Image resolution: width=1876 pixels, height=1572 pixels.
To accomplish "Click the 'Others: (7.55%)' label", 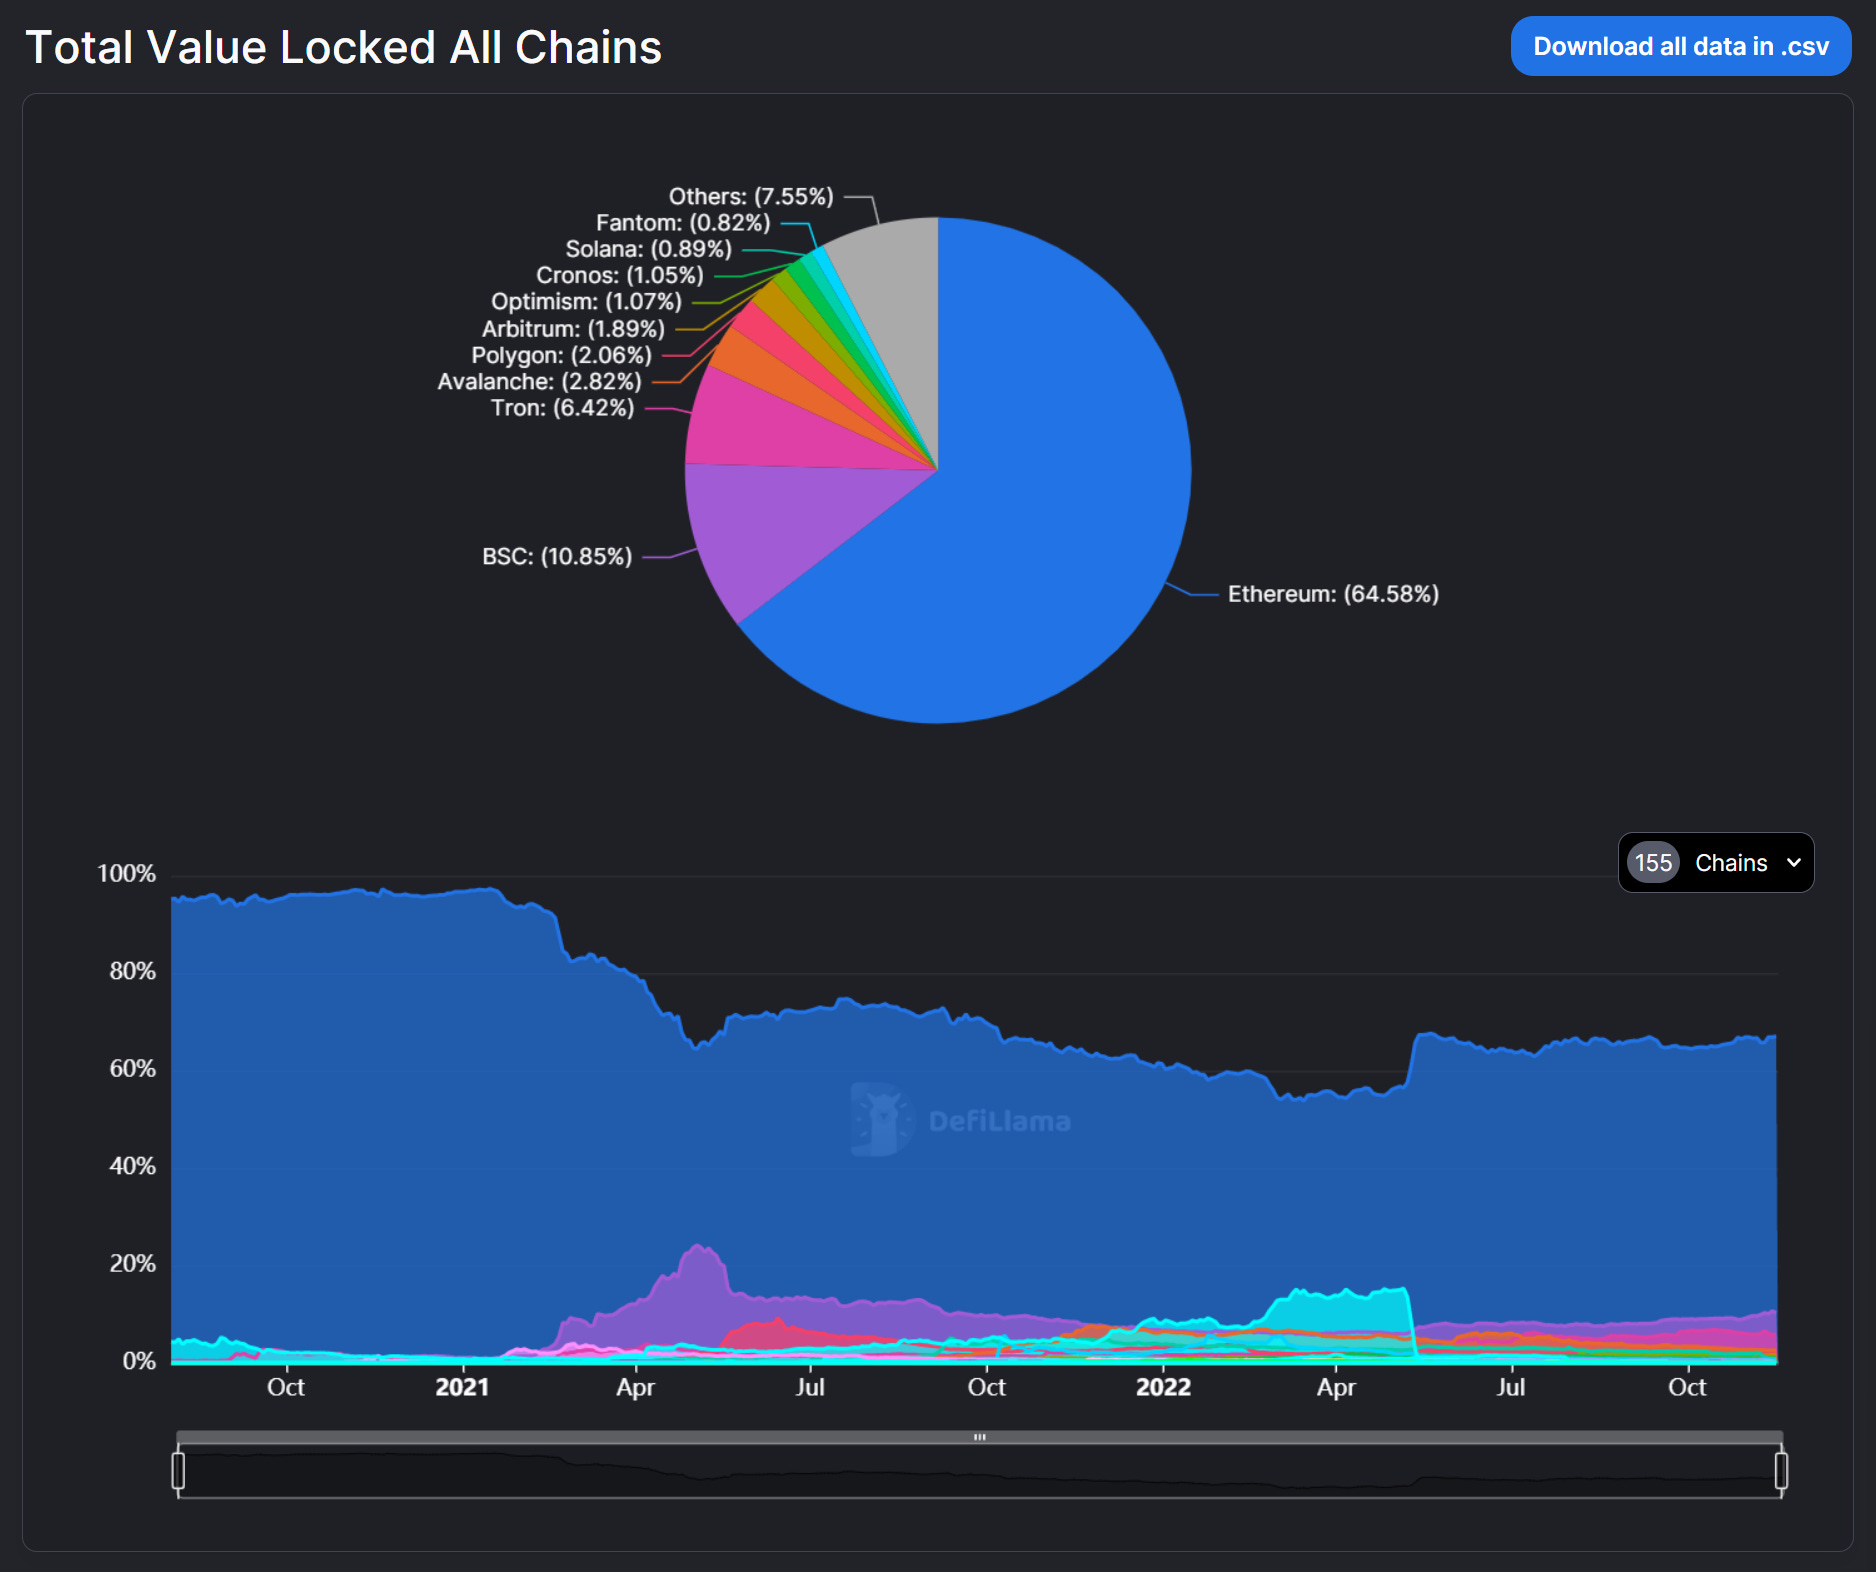I will point(751,196).
